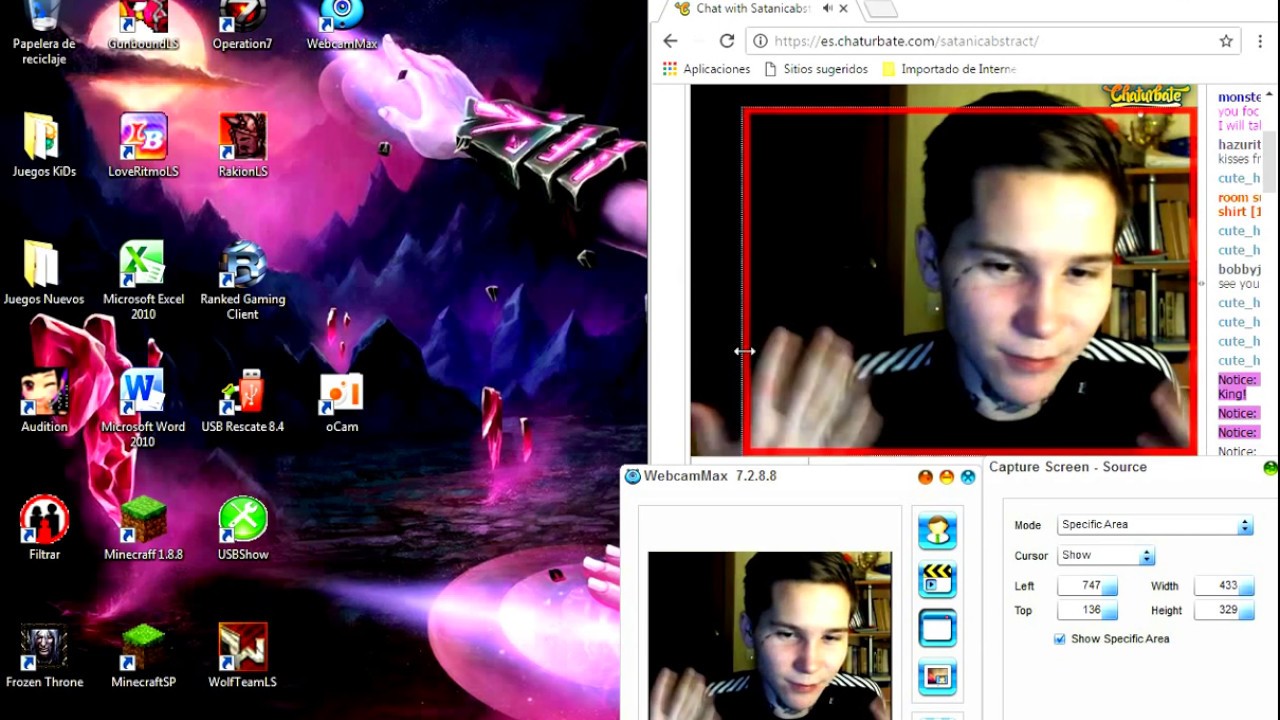1280x720 pixels.
Task: Click WebcamMax webcam source person icon
Action: (x=938, y=530)
